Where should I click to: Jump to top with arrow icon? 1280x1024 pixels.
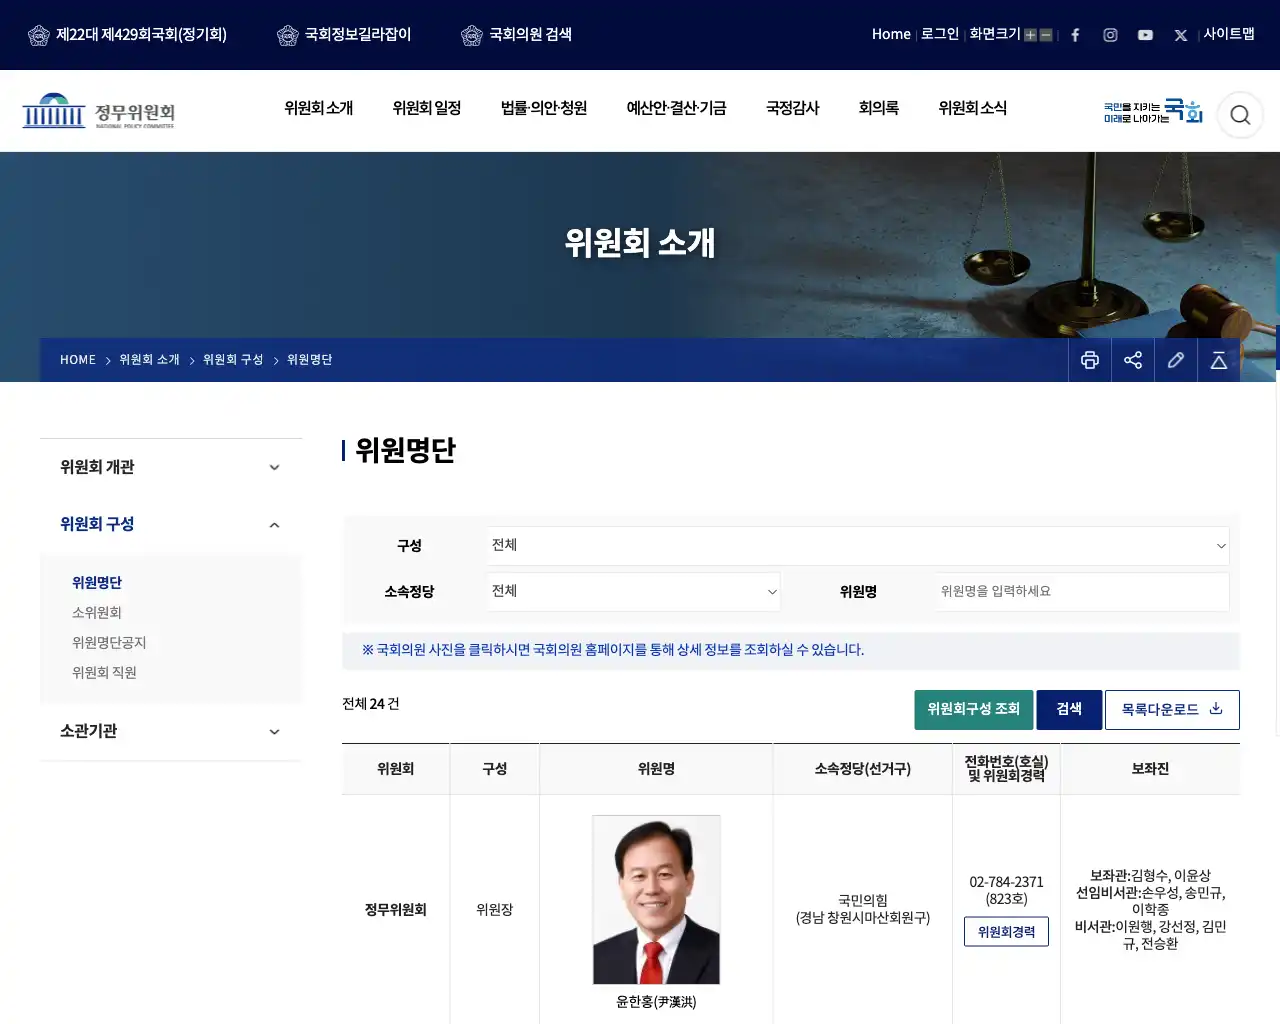1219,360
